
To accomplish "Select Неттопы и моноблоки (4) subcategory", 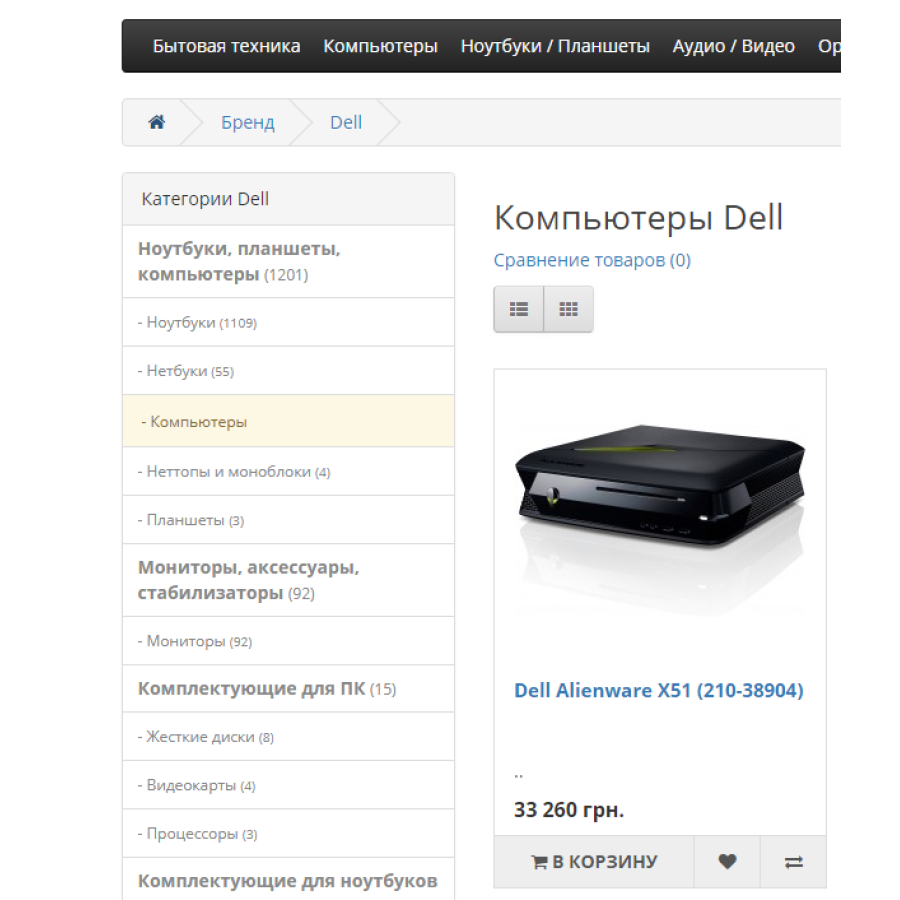I will (x=288, y=471).
